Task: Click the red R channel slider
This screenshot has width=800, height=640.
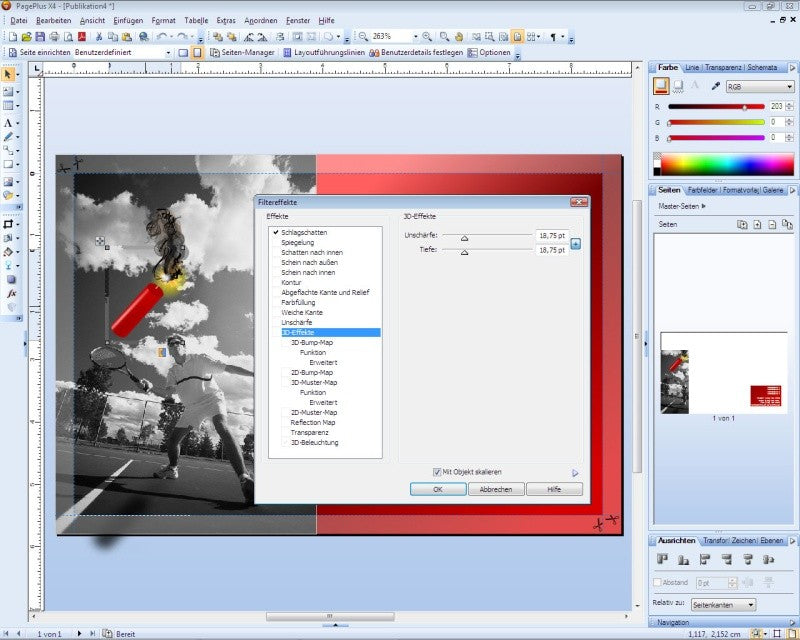Action: [x=716, y=107]
